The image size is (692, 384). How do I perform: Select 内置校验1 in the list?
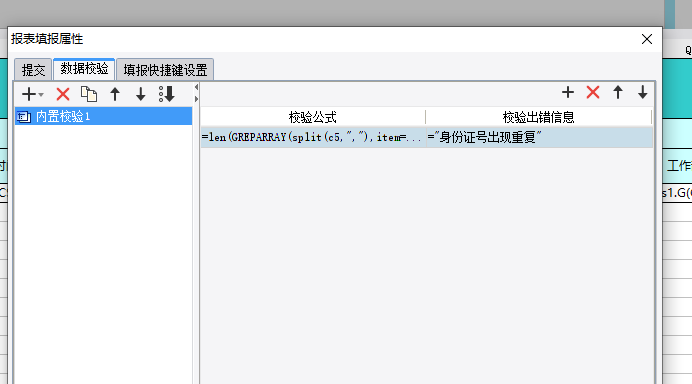[103, 117]
